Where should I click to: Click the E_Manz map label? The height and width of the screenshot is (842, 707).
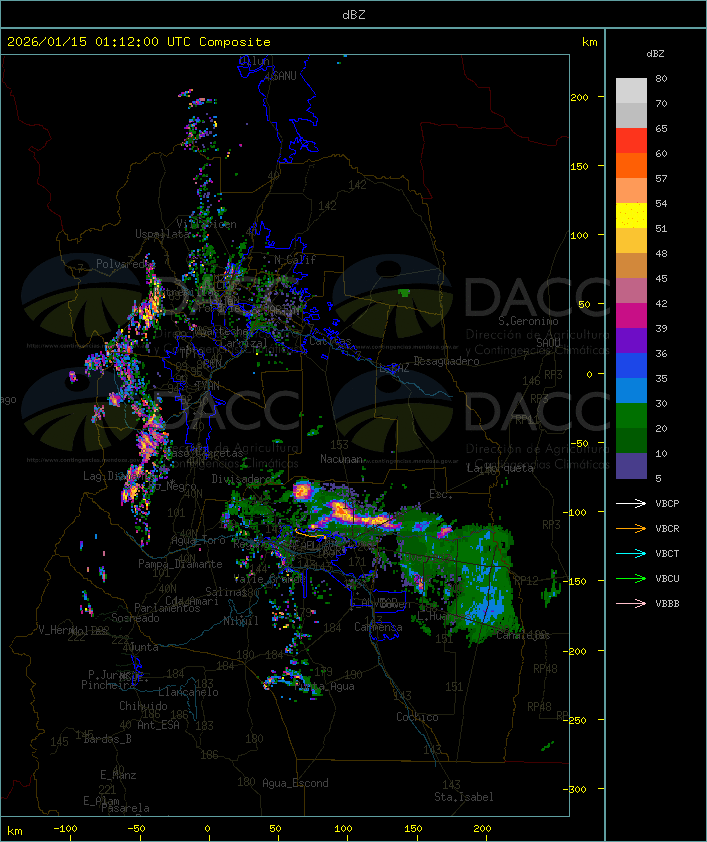[118, 775]
